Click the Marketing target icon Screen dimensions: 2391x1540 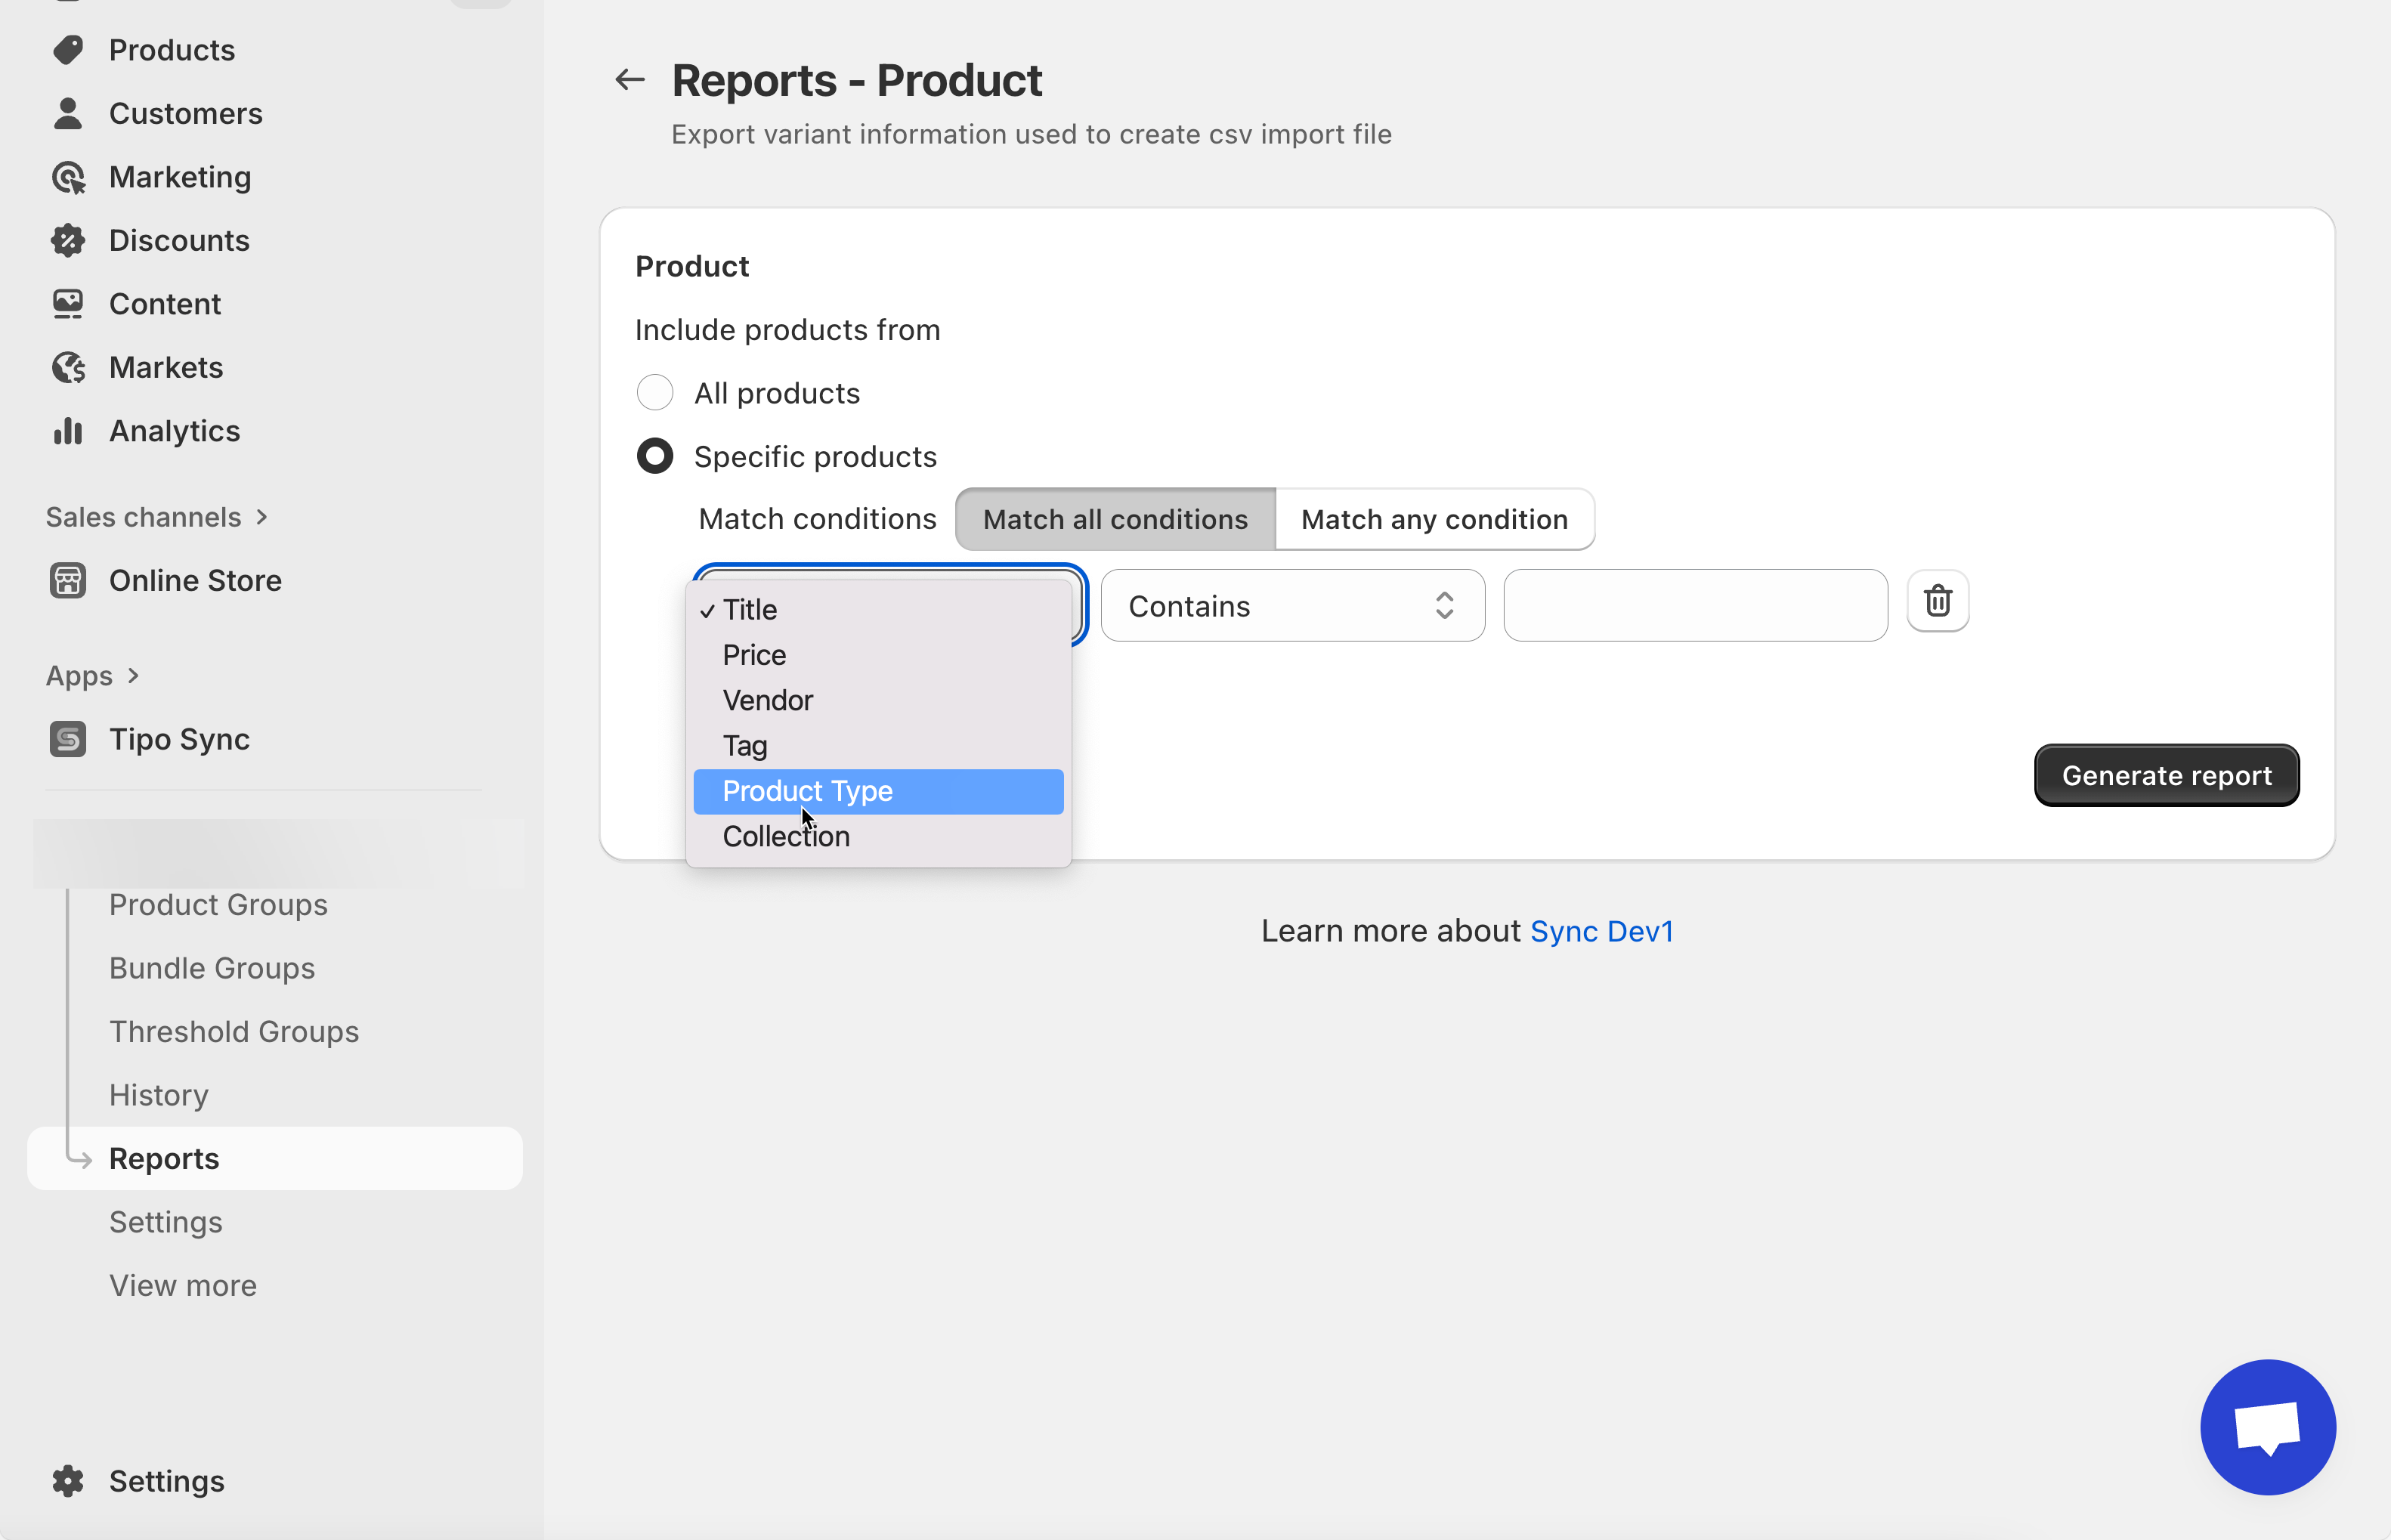[x=68, y=177]
